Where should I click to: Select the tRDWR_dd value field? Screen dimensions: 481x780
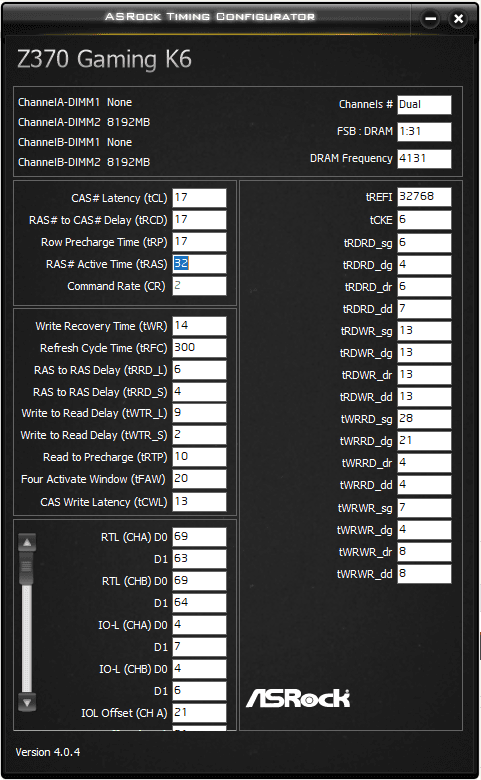424,396
